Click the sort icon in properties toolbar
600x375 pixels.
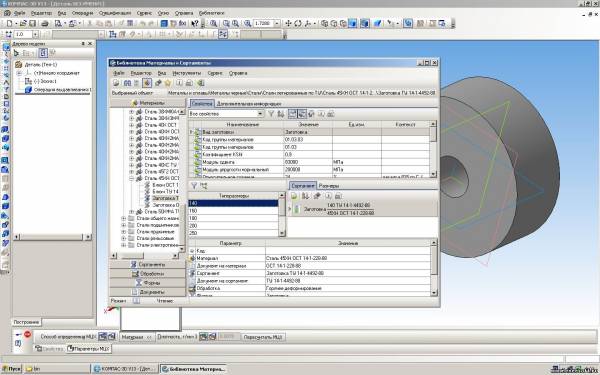pyautogui.click(x=281, y=114)
